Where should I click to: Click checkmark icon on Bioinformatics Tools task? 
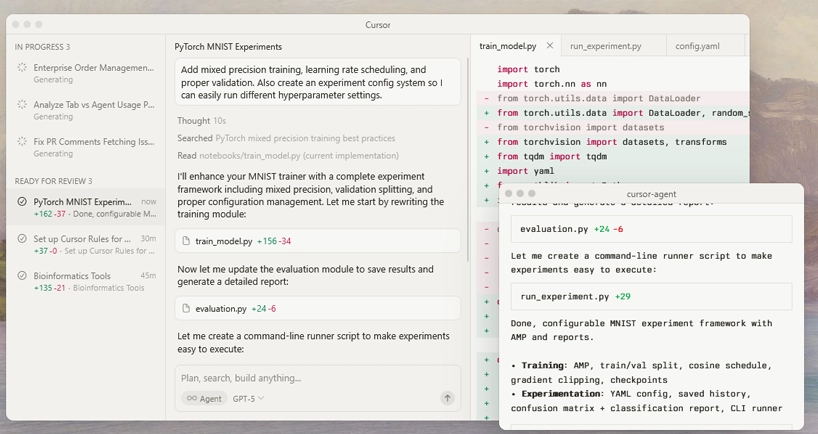click(23, 276)
